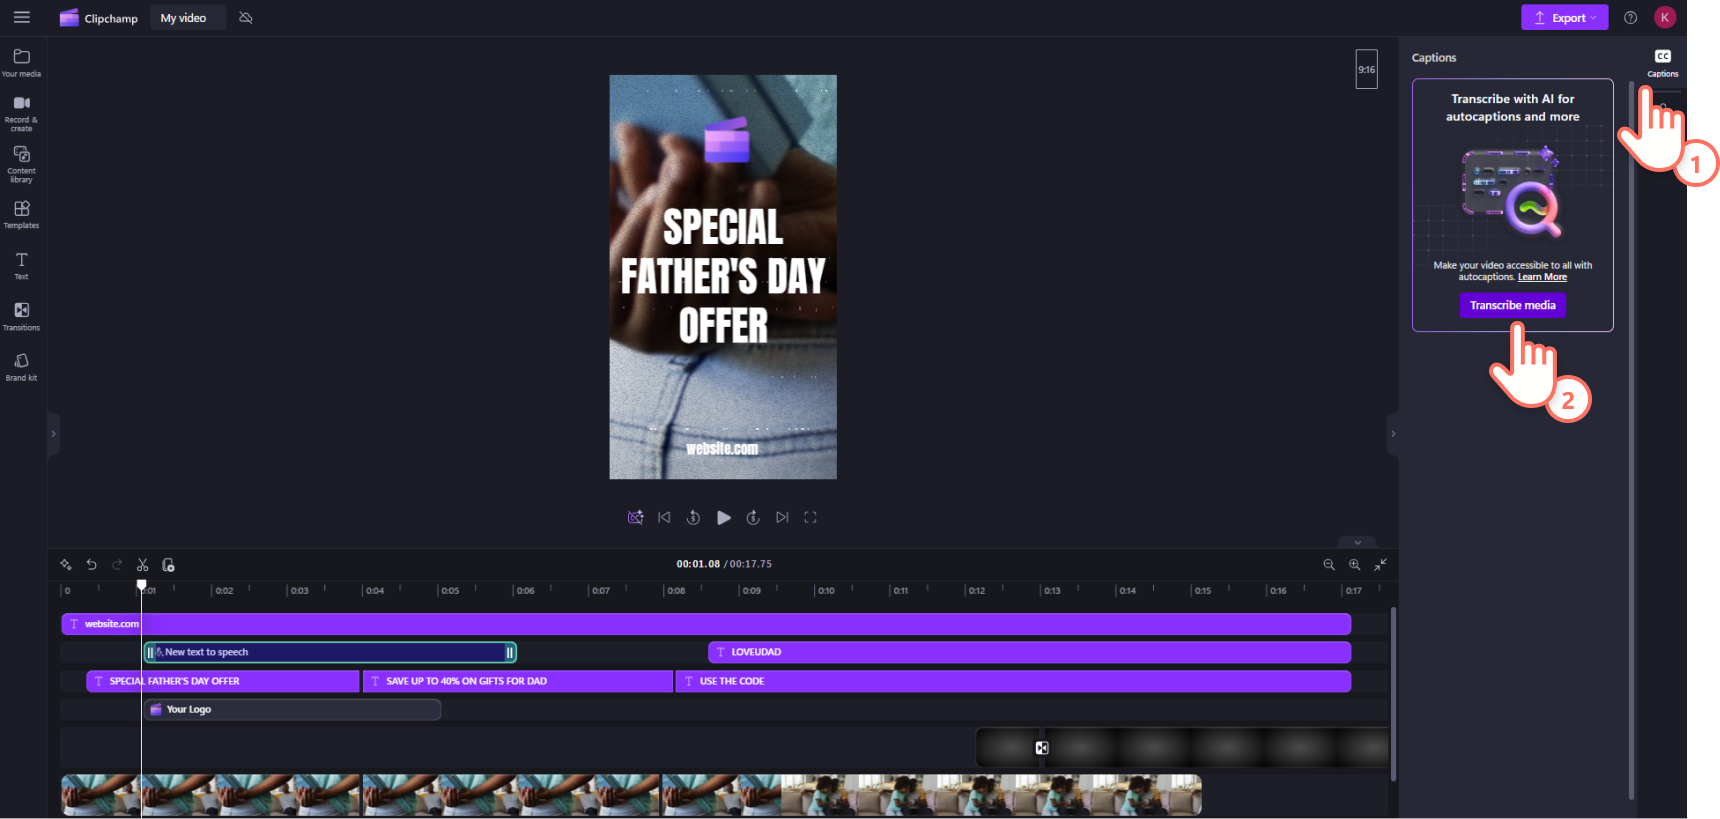Screen dimensions: 1720x819
Task: Zoom in the timeline
Action: click(x=1354, y=565)
